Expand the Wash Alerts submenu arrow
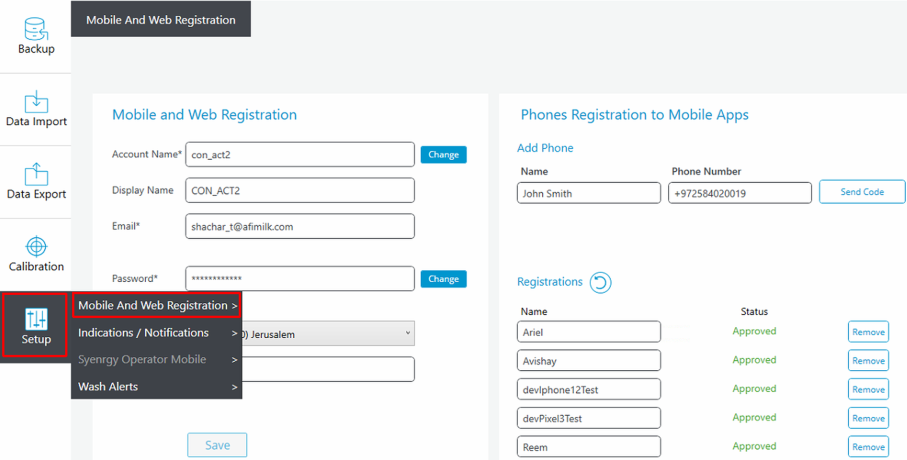This screenshot has height=460, width=907. coord(235,387)
